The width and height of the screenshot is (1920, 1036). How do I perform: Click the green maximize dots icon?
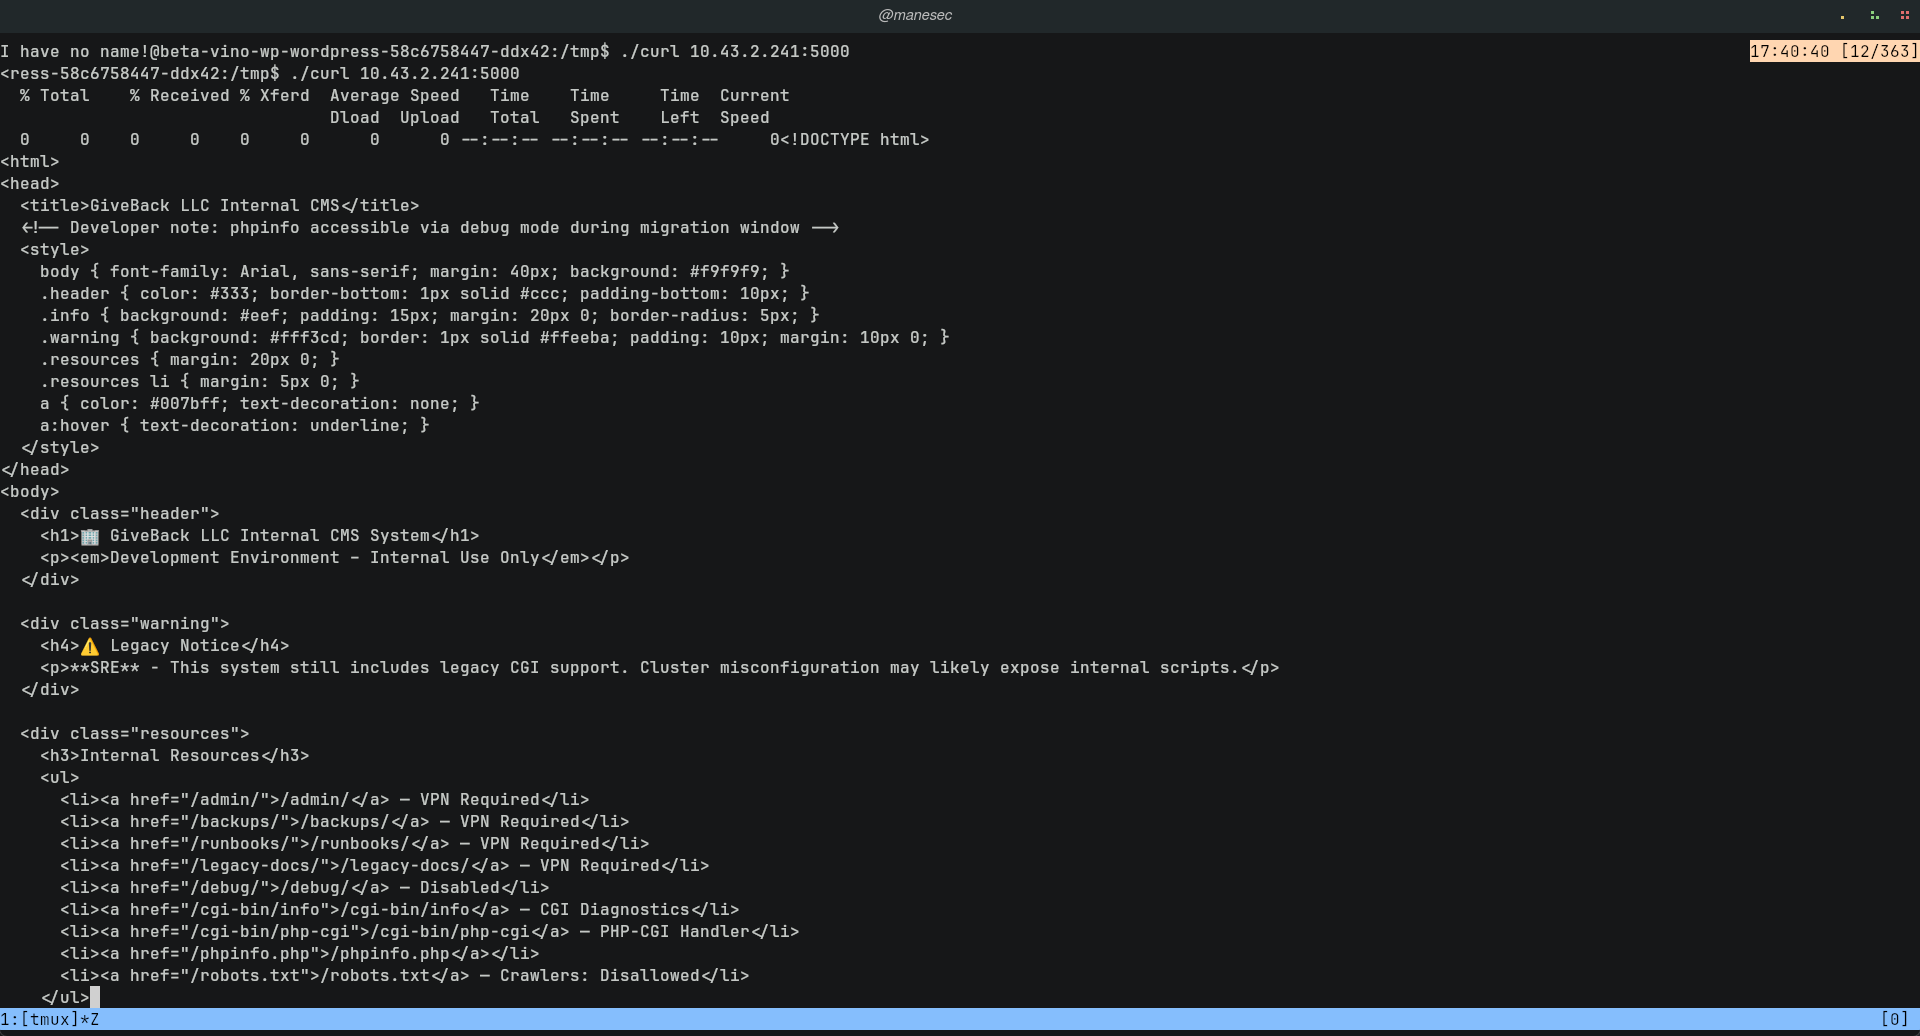1874,16
